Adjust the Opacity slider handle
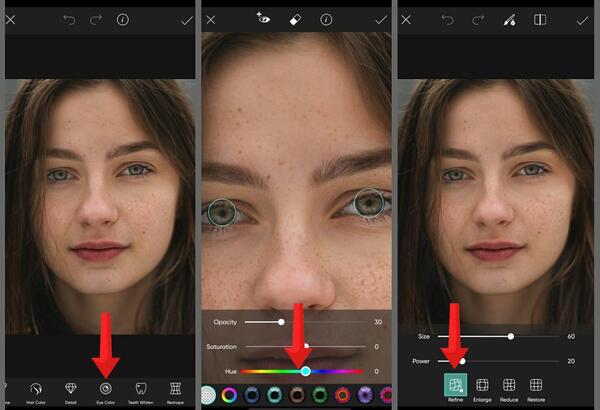This screenshot has width=600, height=410. coord(281,322)
